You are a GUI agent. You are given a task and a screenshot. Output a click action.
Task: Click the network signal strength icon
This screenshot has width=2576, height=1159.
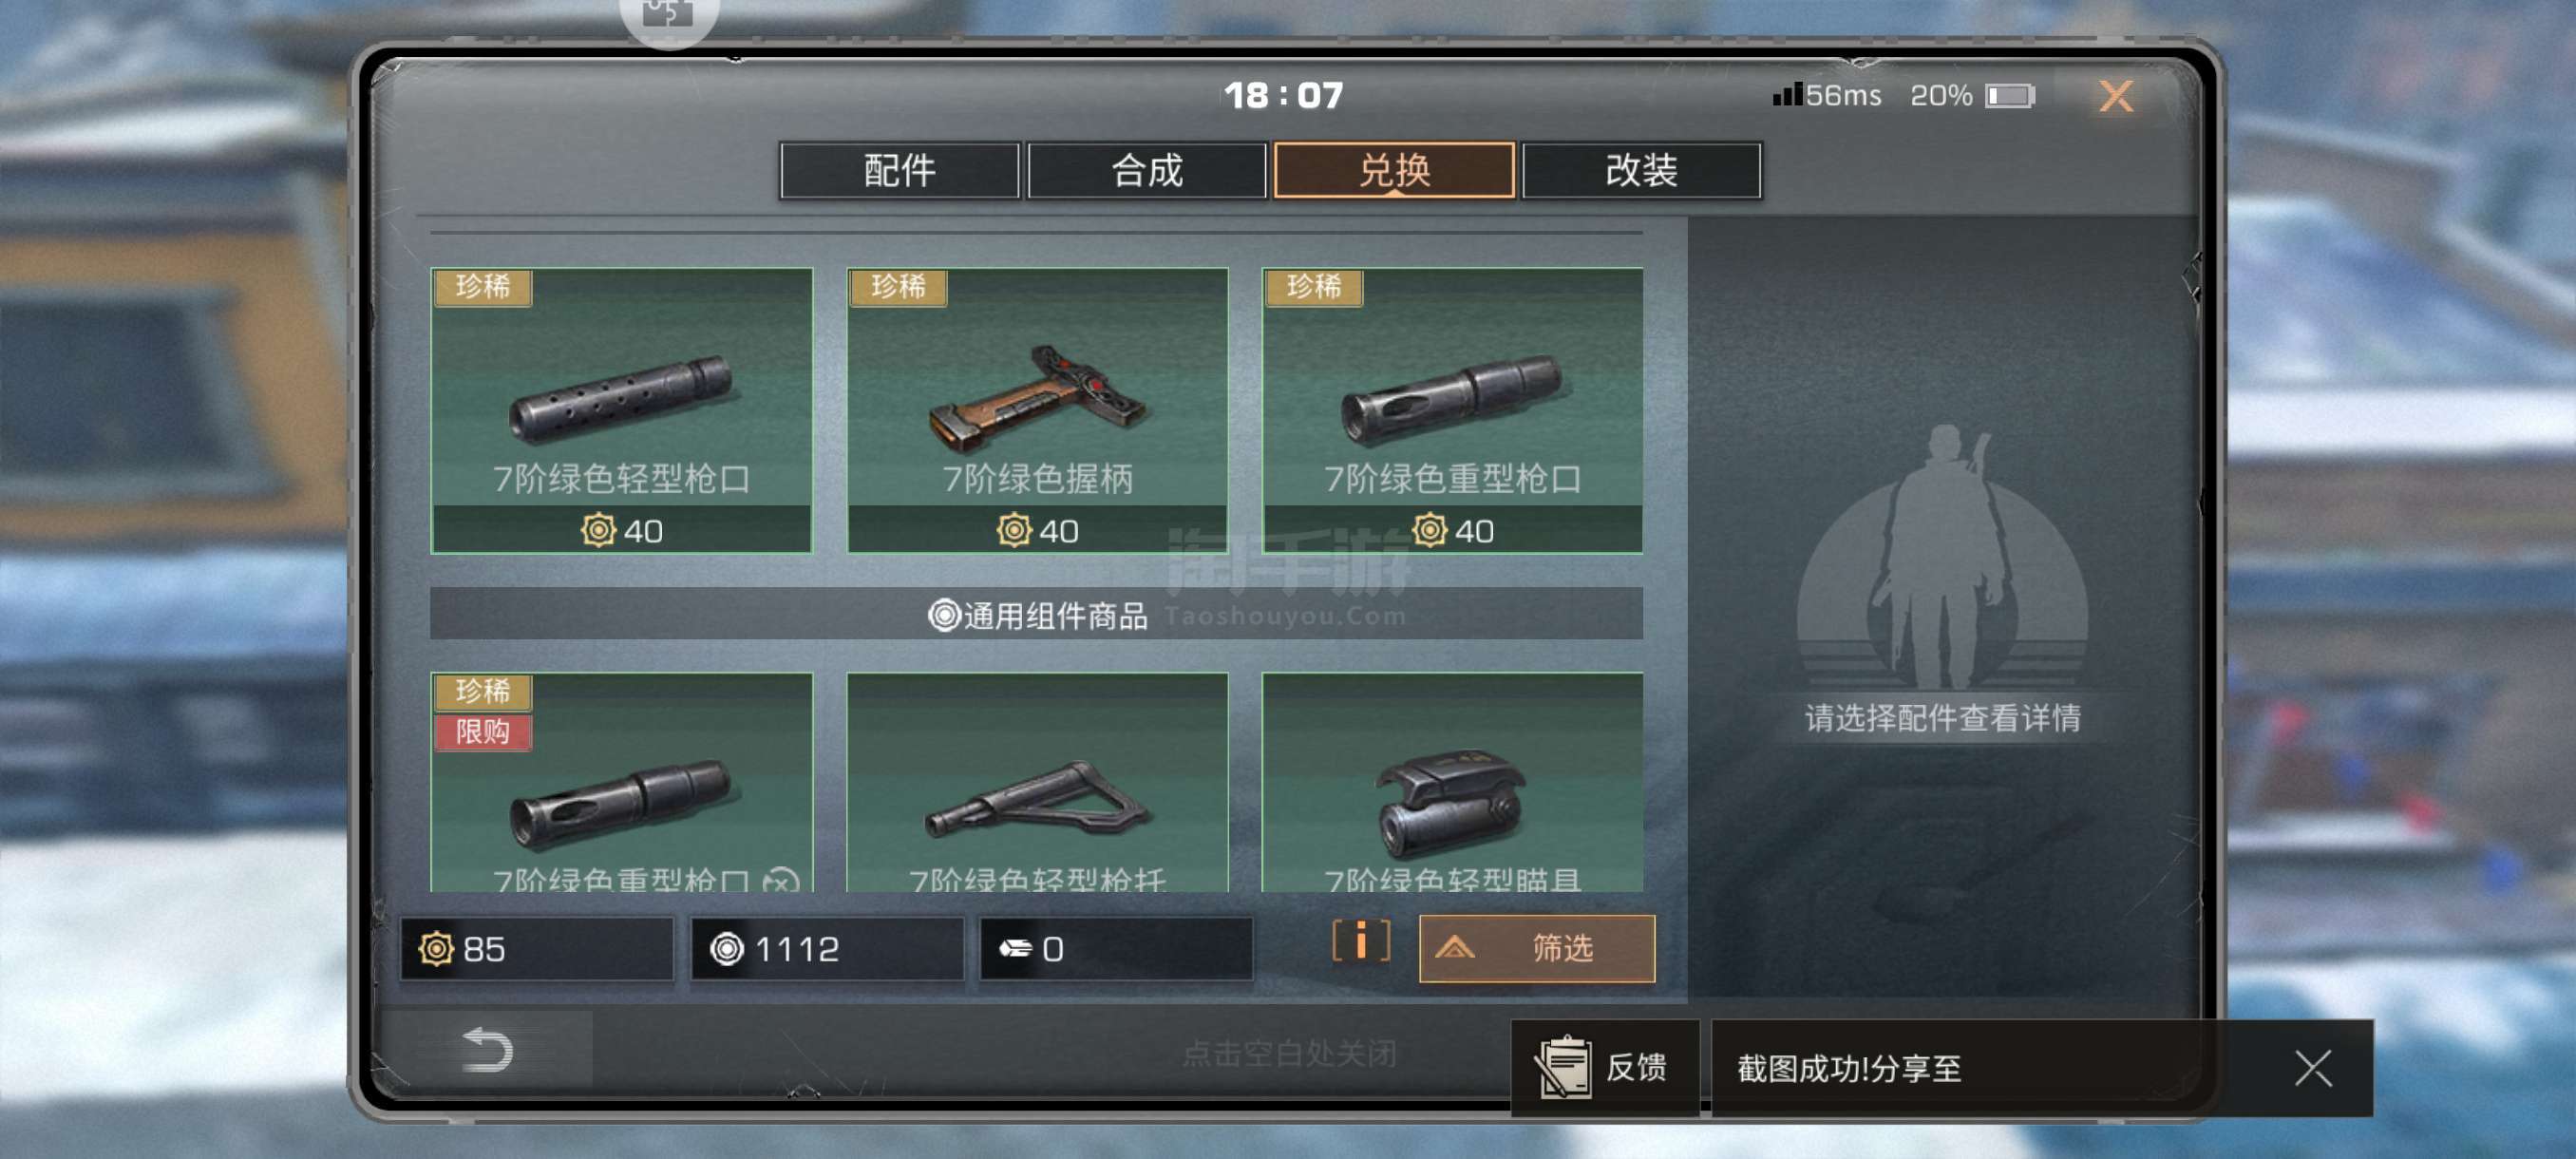pyautogui.click(x=1787, y=95)
